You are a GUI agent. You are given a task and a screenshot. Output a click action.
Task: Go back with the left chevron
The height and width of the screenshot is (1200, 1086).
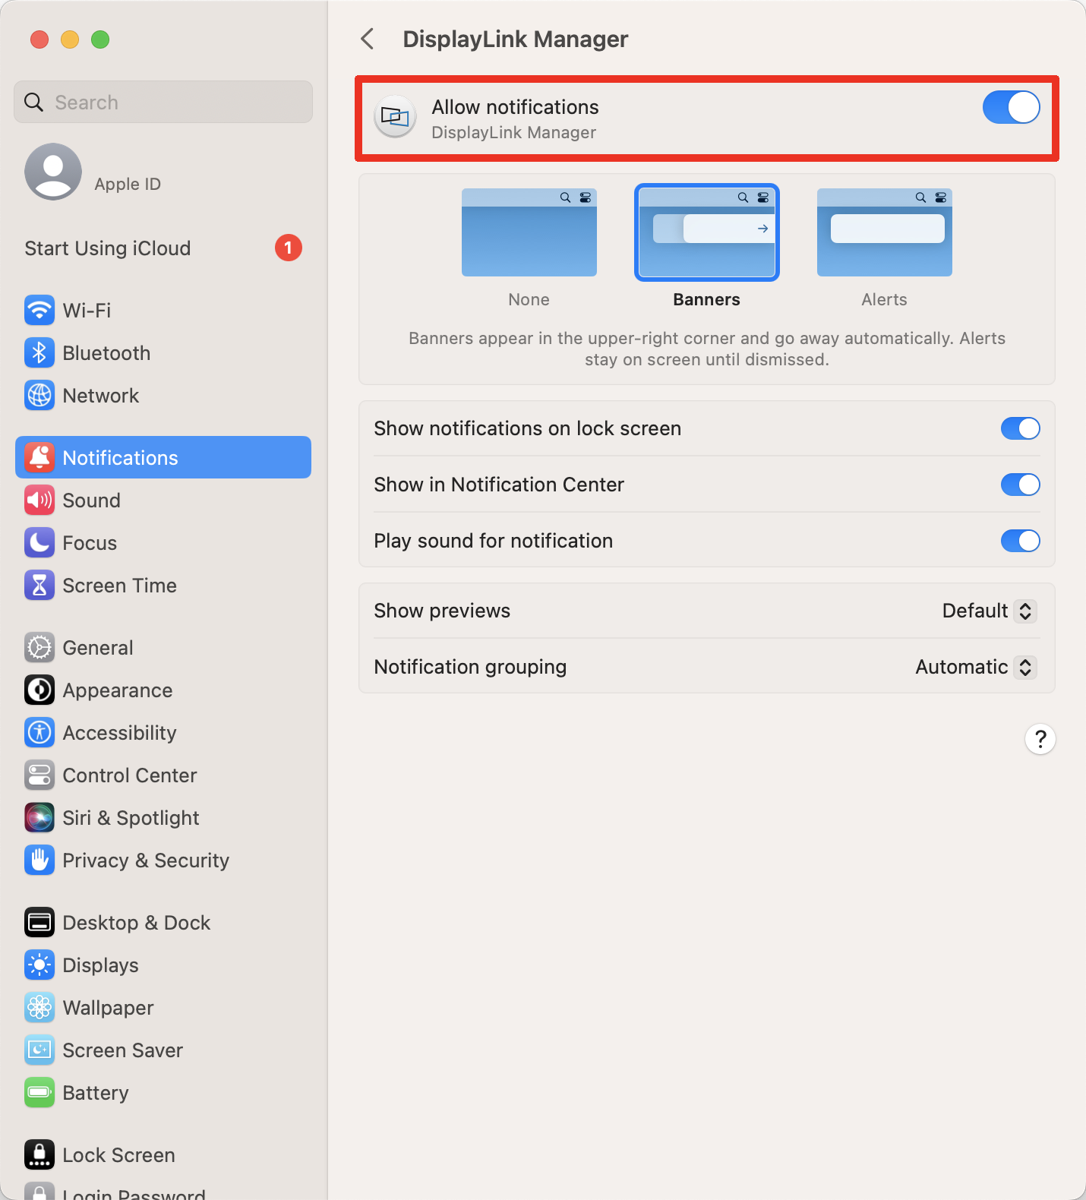[367, 39]
